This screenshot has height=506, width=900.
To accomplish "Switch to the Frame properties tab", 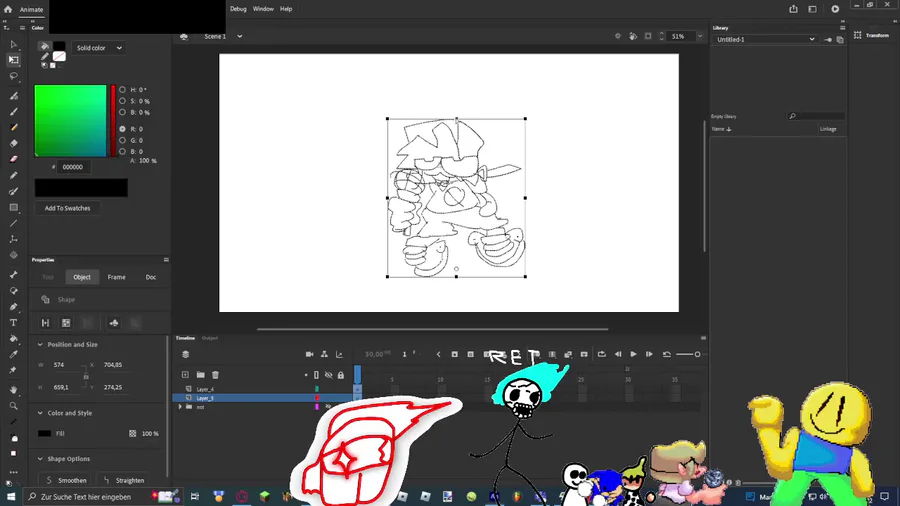I will (117, 277).
